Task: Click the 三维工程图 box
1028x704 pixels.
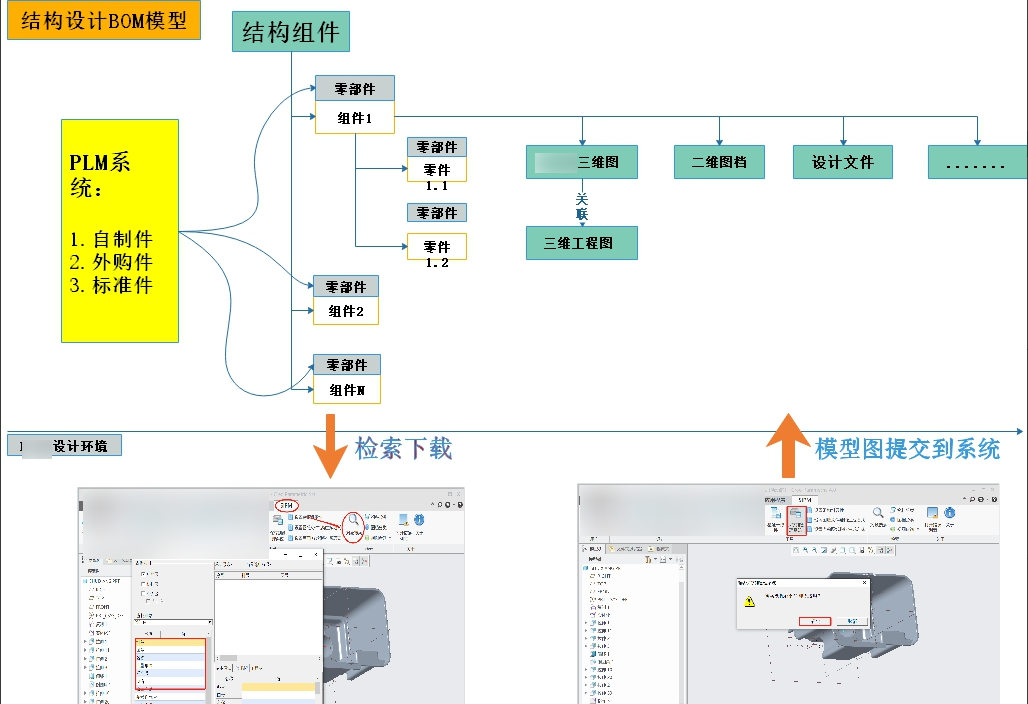Action: (582, 243)
